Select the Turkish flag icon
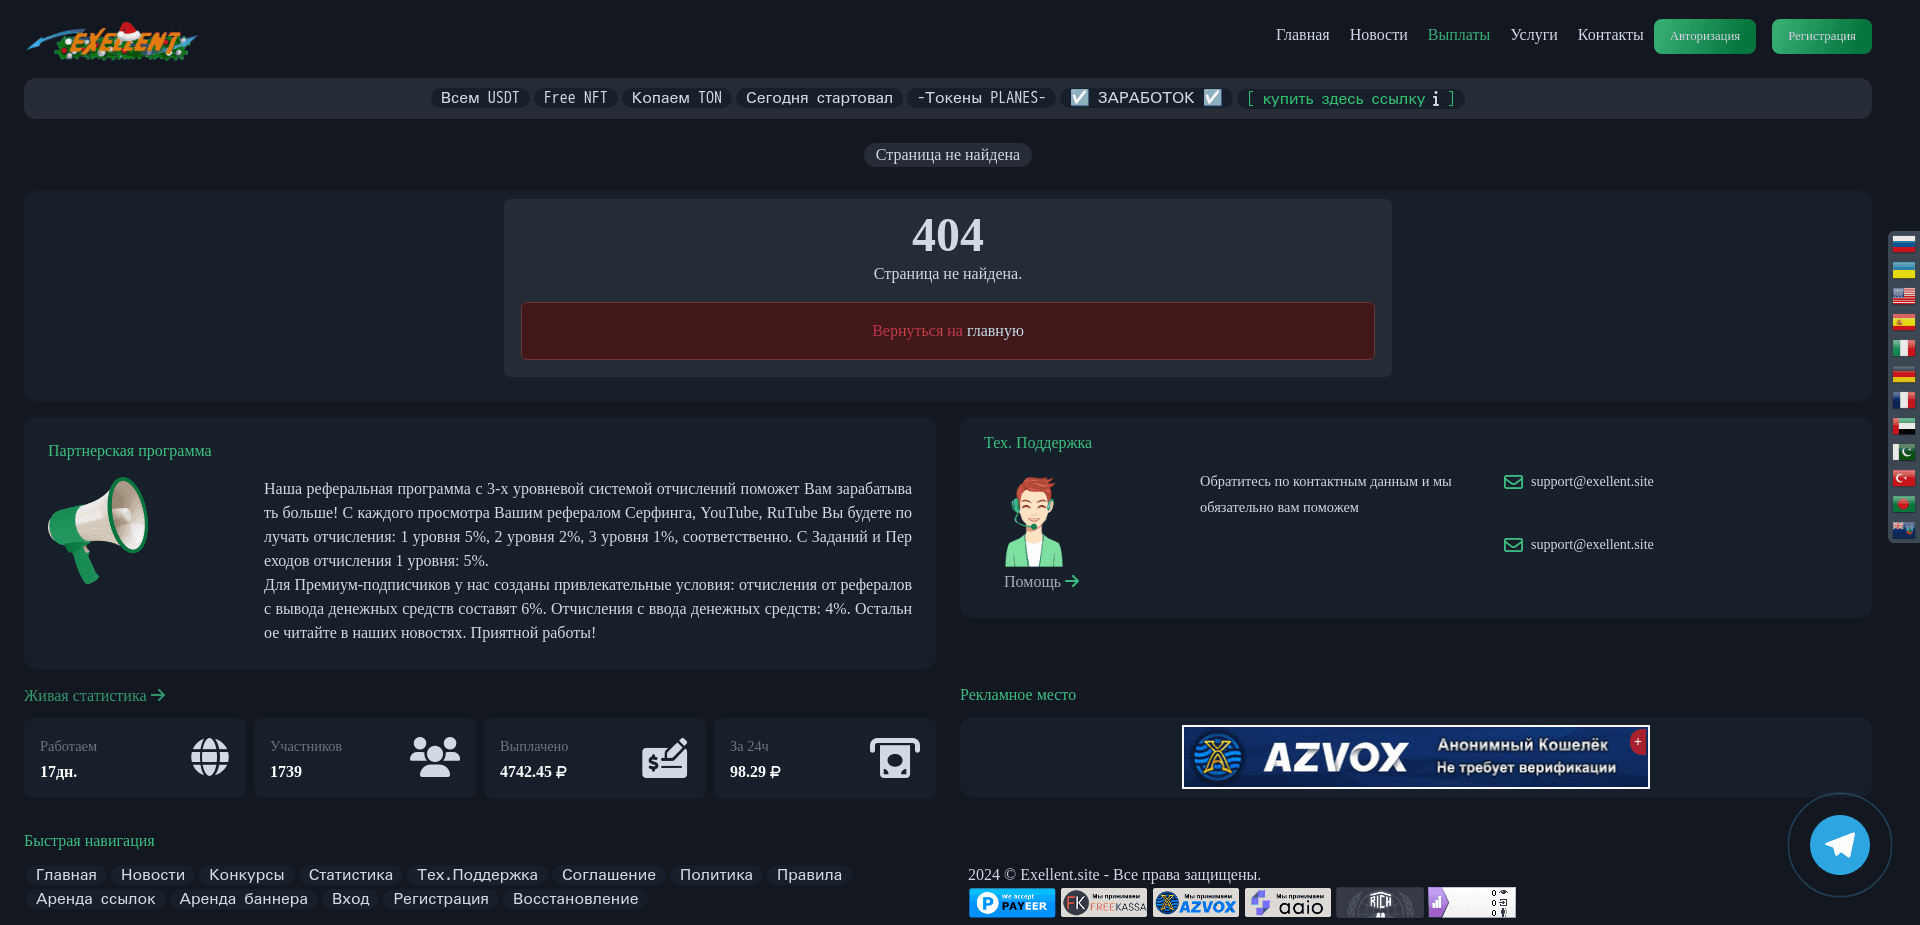 tap(1904, 478)
